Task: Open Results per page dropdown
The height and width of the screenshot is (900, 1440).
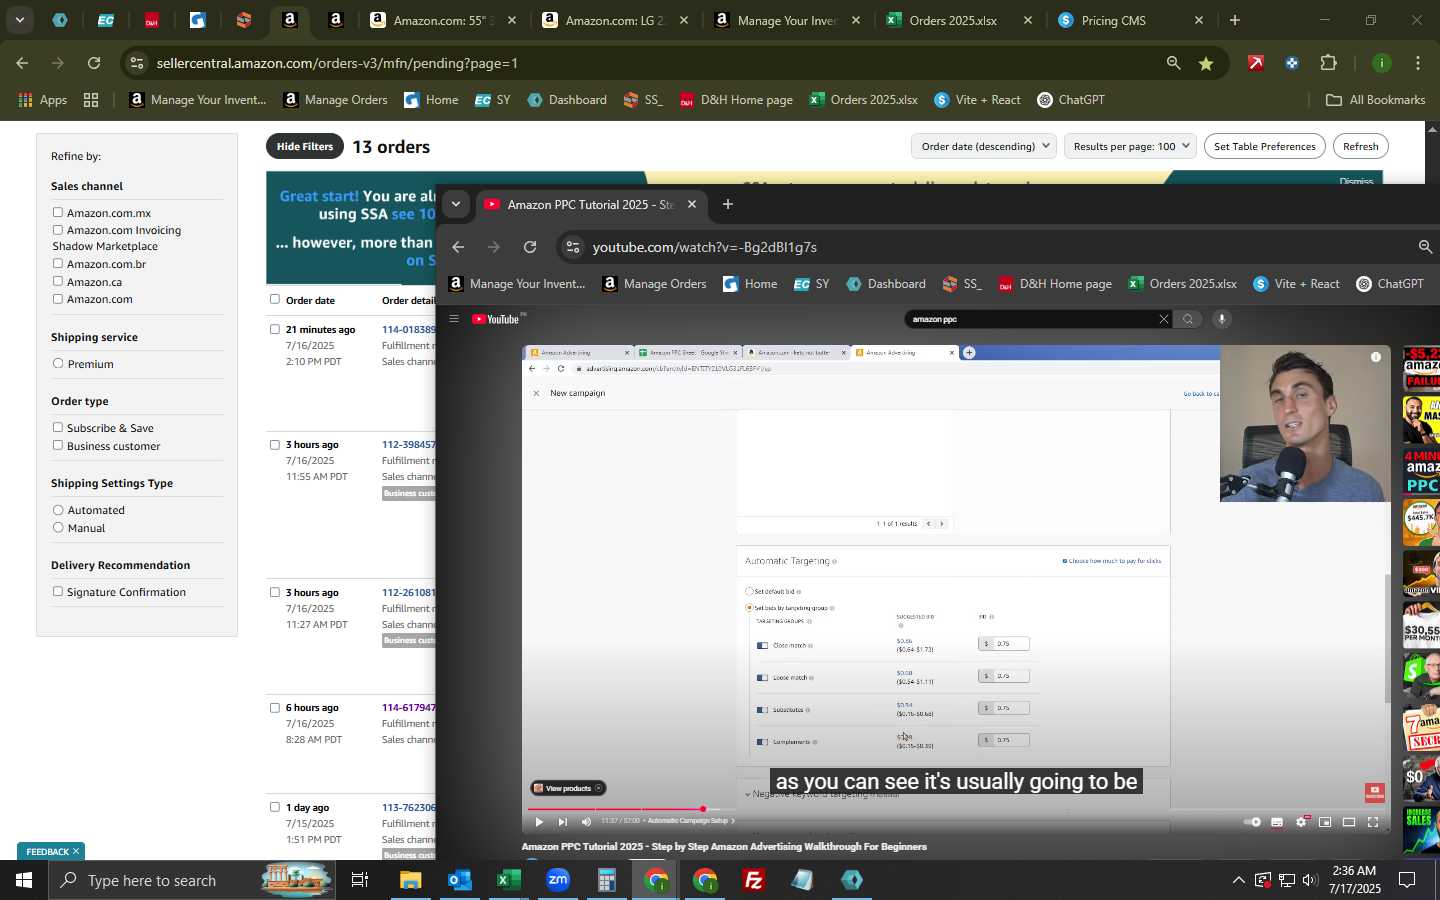Action: 1131,146
